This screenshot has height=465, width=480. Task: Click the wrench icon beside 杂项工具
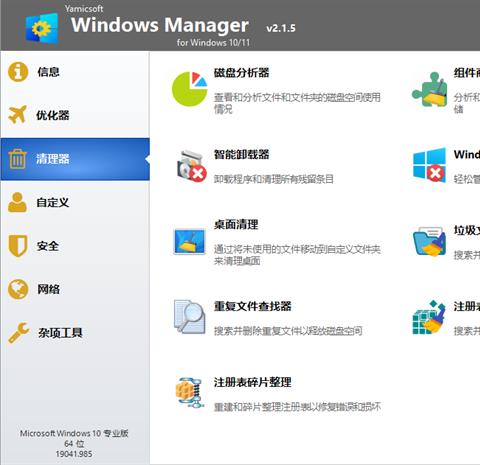pos(19,333)
